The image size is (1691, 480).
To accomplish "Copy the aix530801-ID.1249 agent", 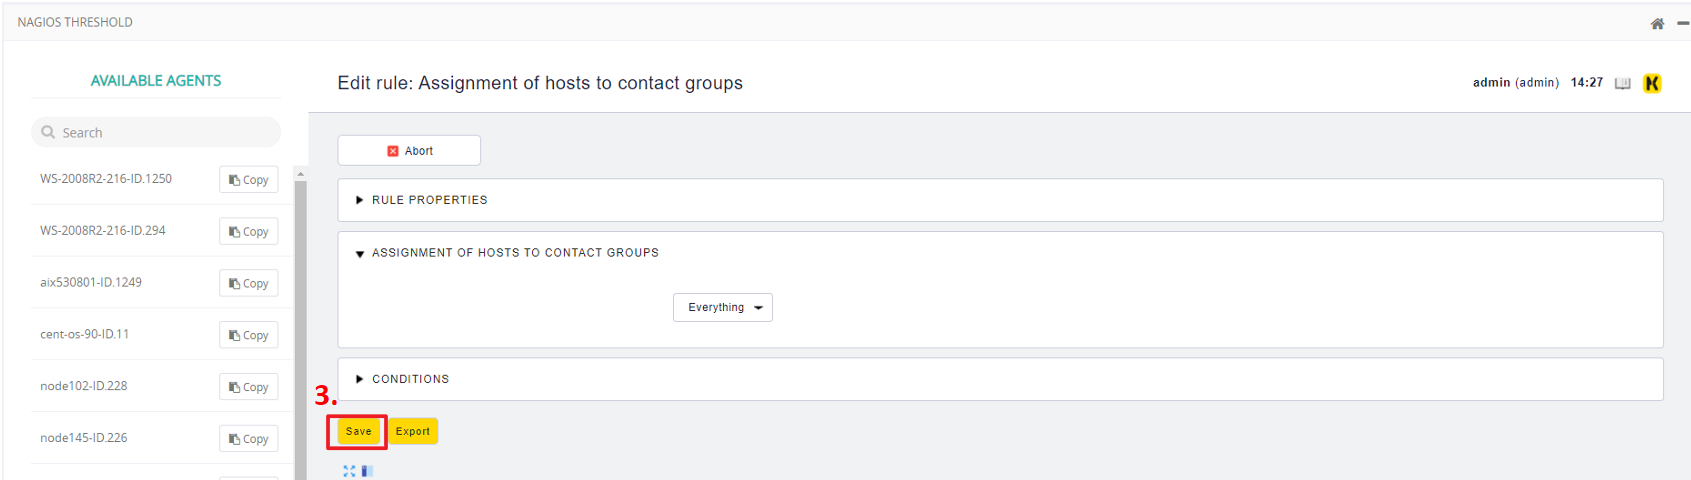I will click(x=248, y=283).
